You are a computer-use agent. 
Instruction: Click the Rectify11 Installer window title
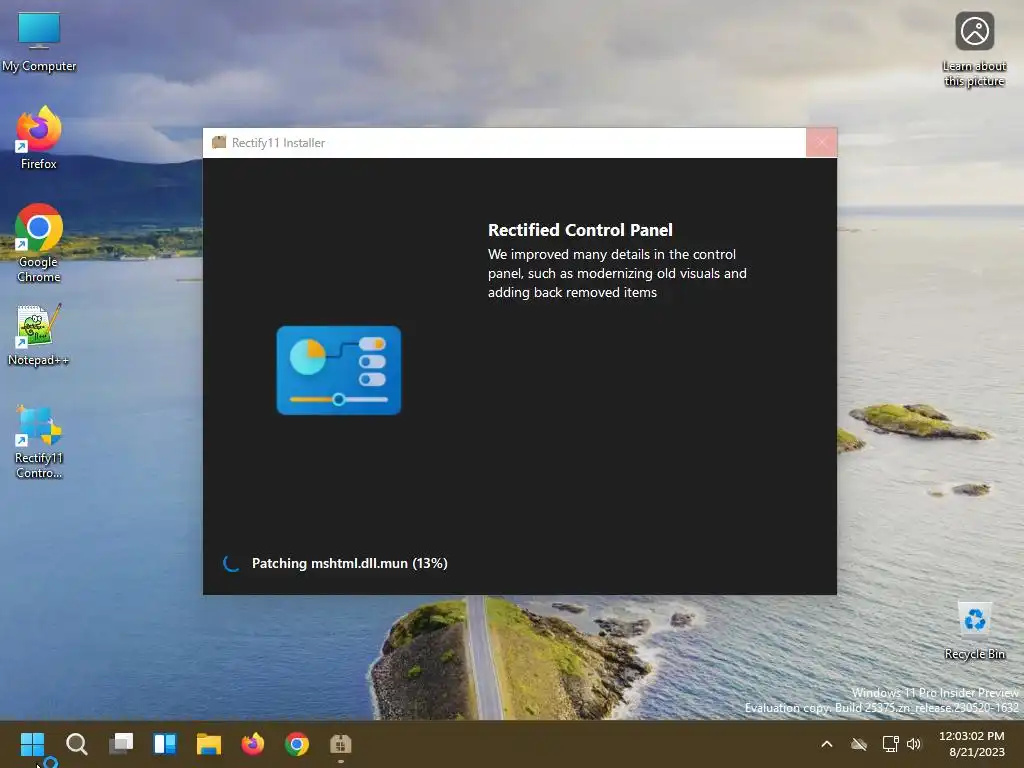point(278,142)
